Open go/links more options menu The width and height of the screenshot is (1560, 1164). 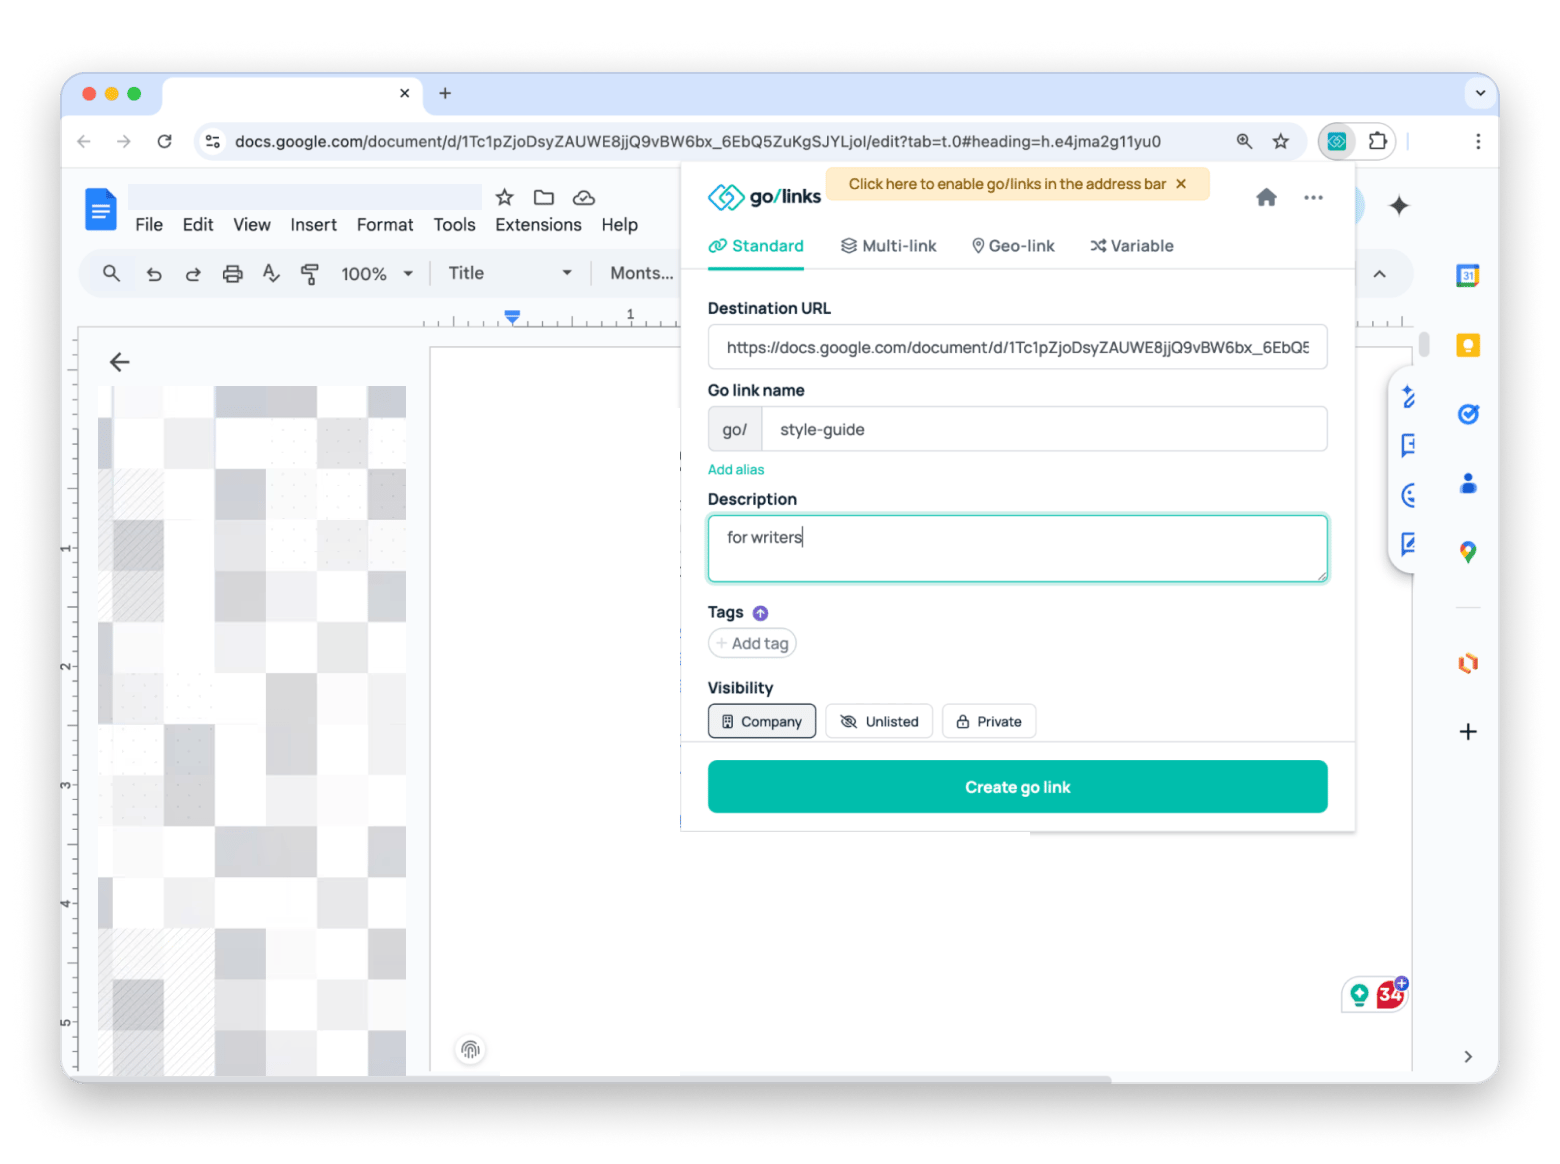pyautogui.click(x=1314, y=197)
